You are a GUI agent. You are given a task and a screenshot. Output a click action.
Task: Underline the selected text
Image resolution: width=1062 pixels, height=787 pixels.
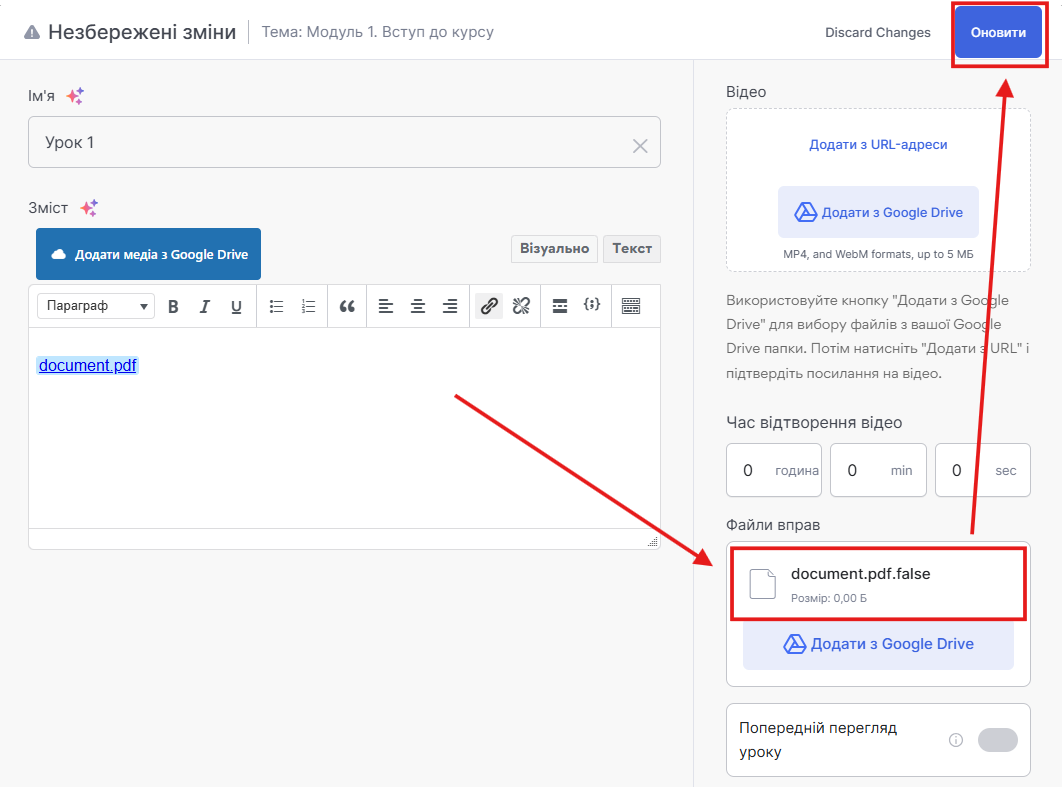point(237,307)
